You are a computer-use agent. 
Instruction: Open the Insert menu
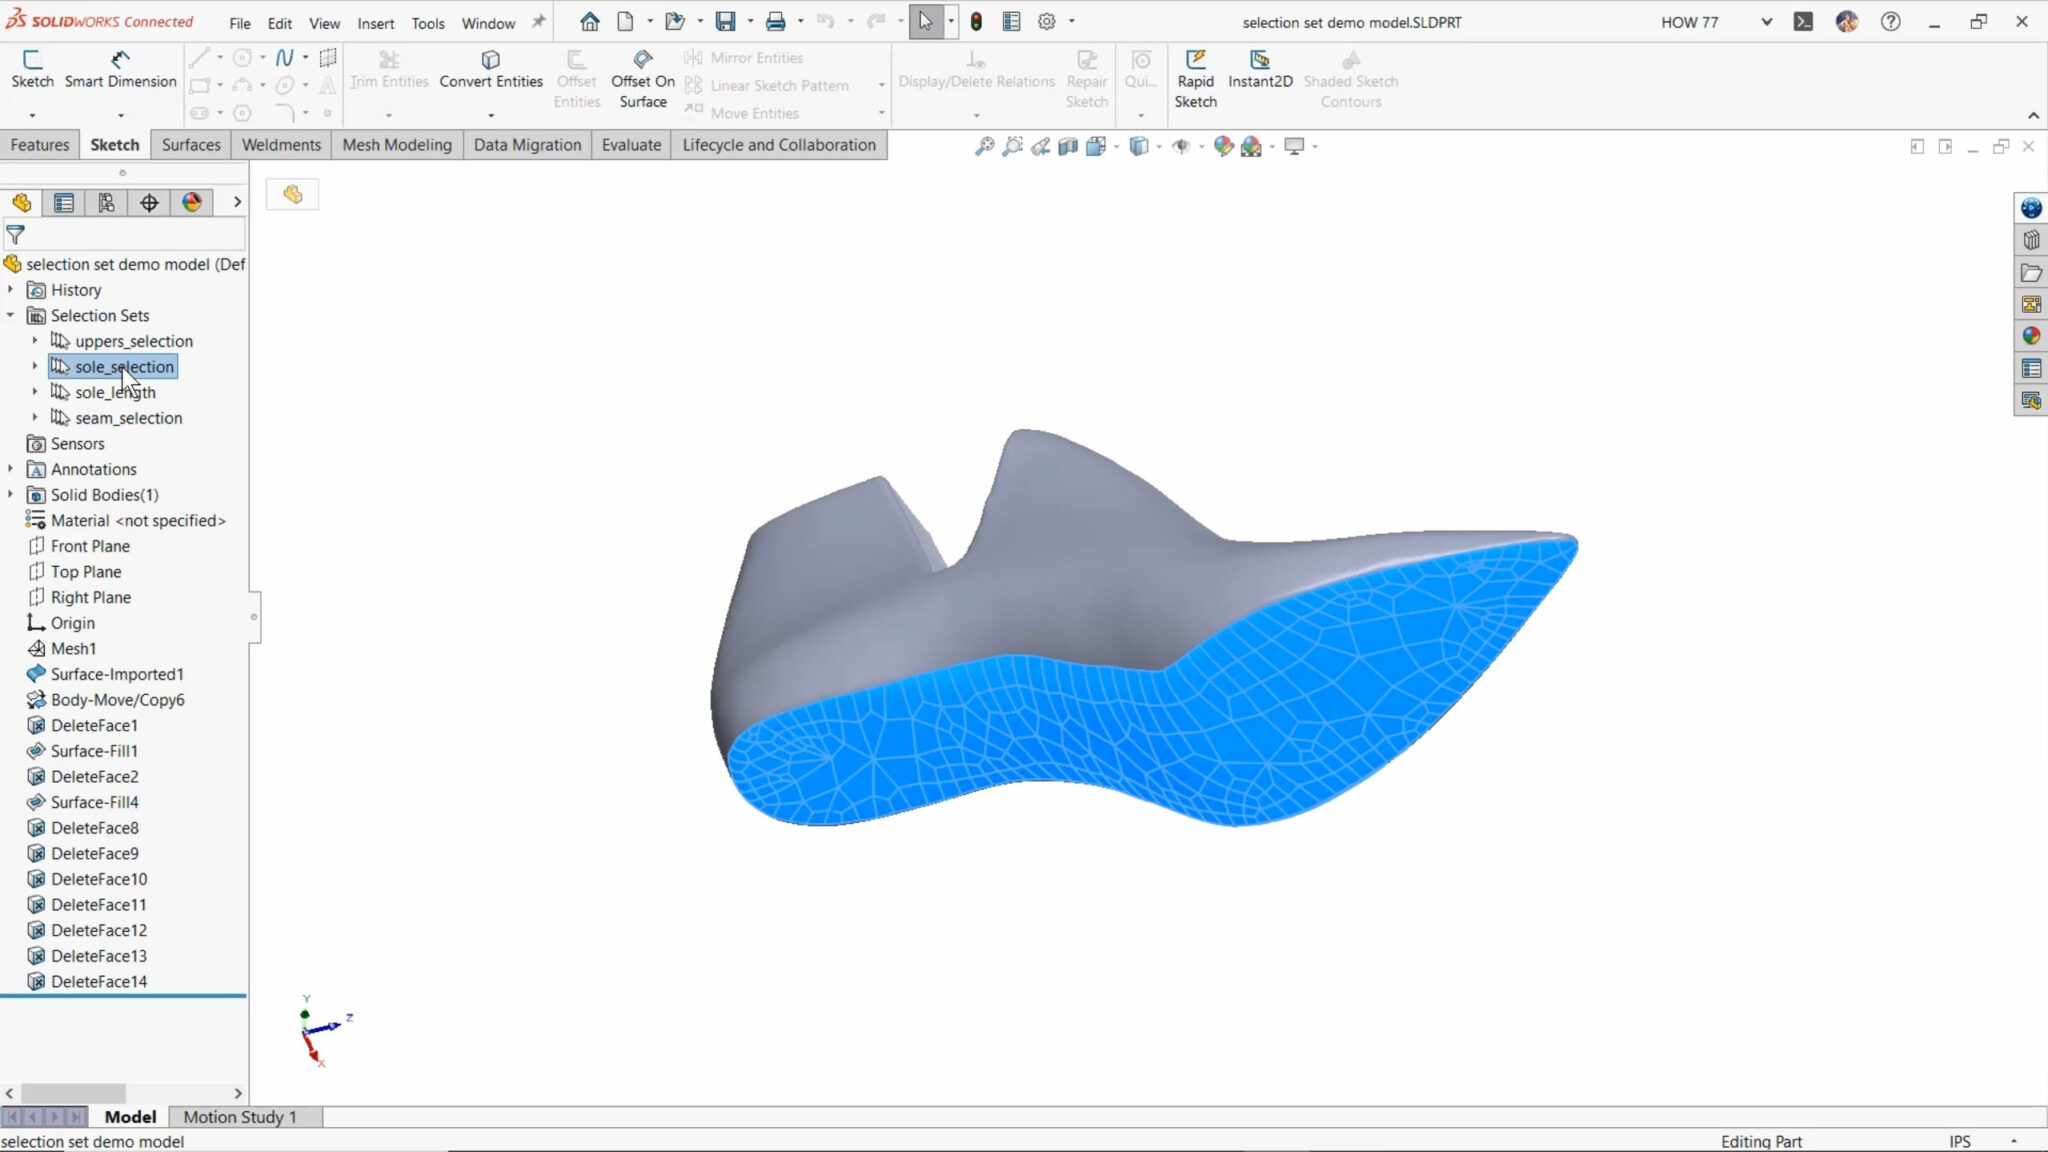[376, 22]
